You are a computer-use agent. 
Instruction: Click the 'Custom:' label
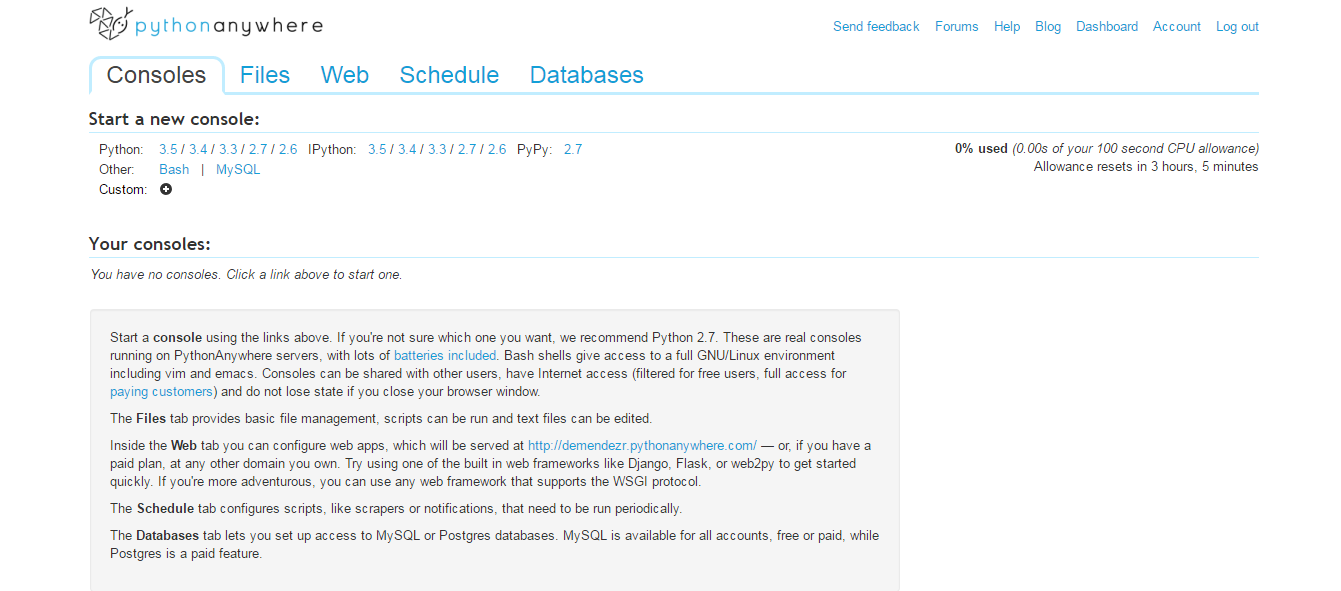pyautogui.click(x=123, y=189)
